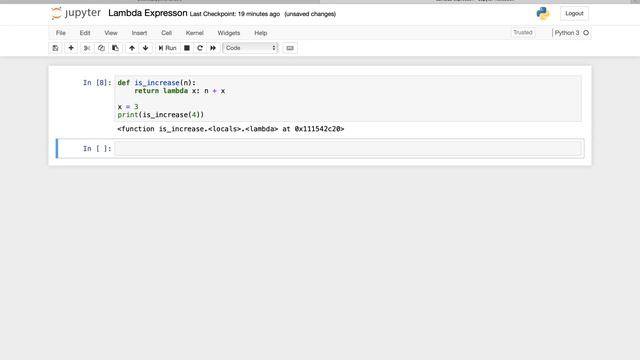Restart kernel and run all icon

click(x=213, y=48)
